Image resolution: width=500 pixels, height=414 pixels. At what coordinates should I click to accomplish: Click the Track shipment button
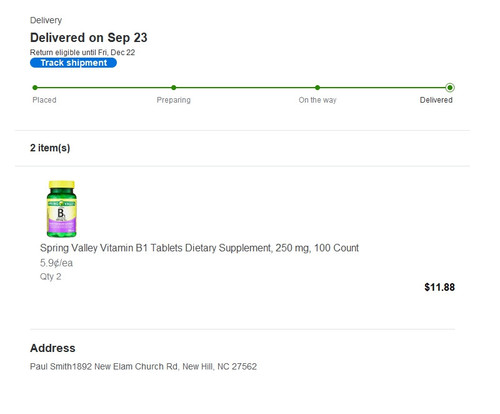click(x=73, y=63)
